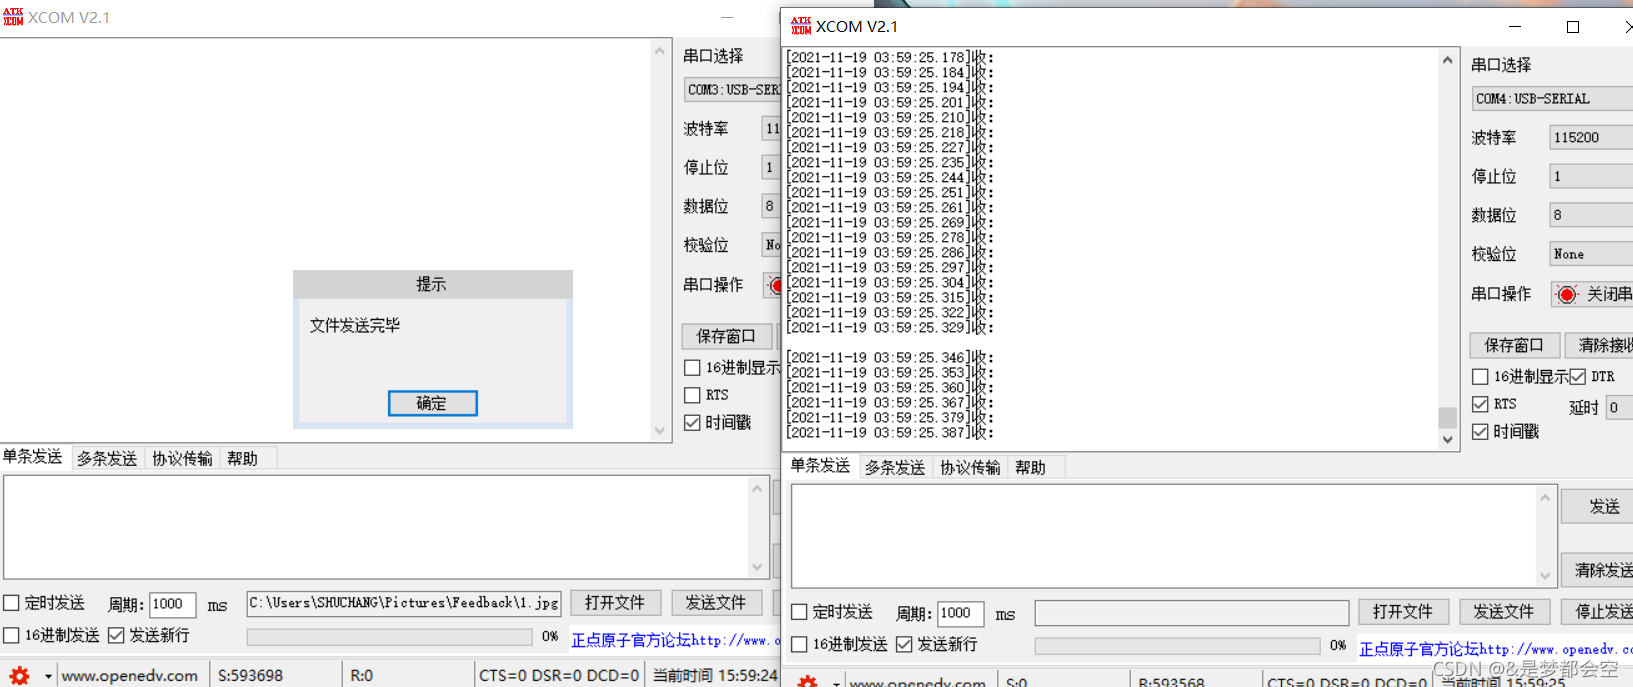
Task: Click 关闭串口 button in right window
Action: [1593, 294]
